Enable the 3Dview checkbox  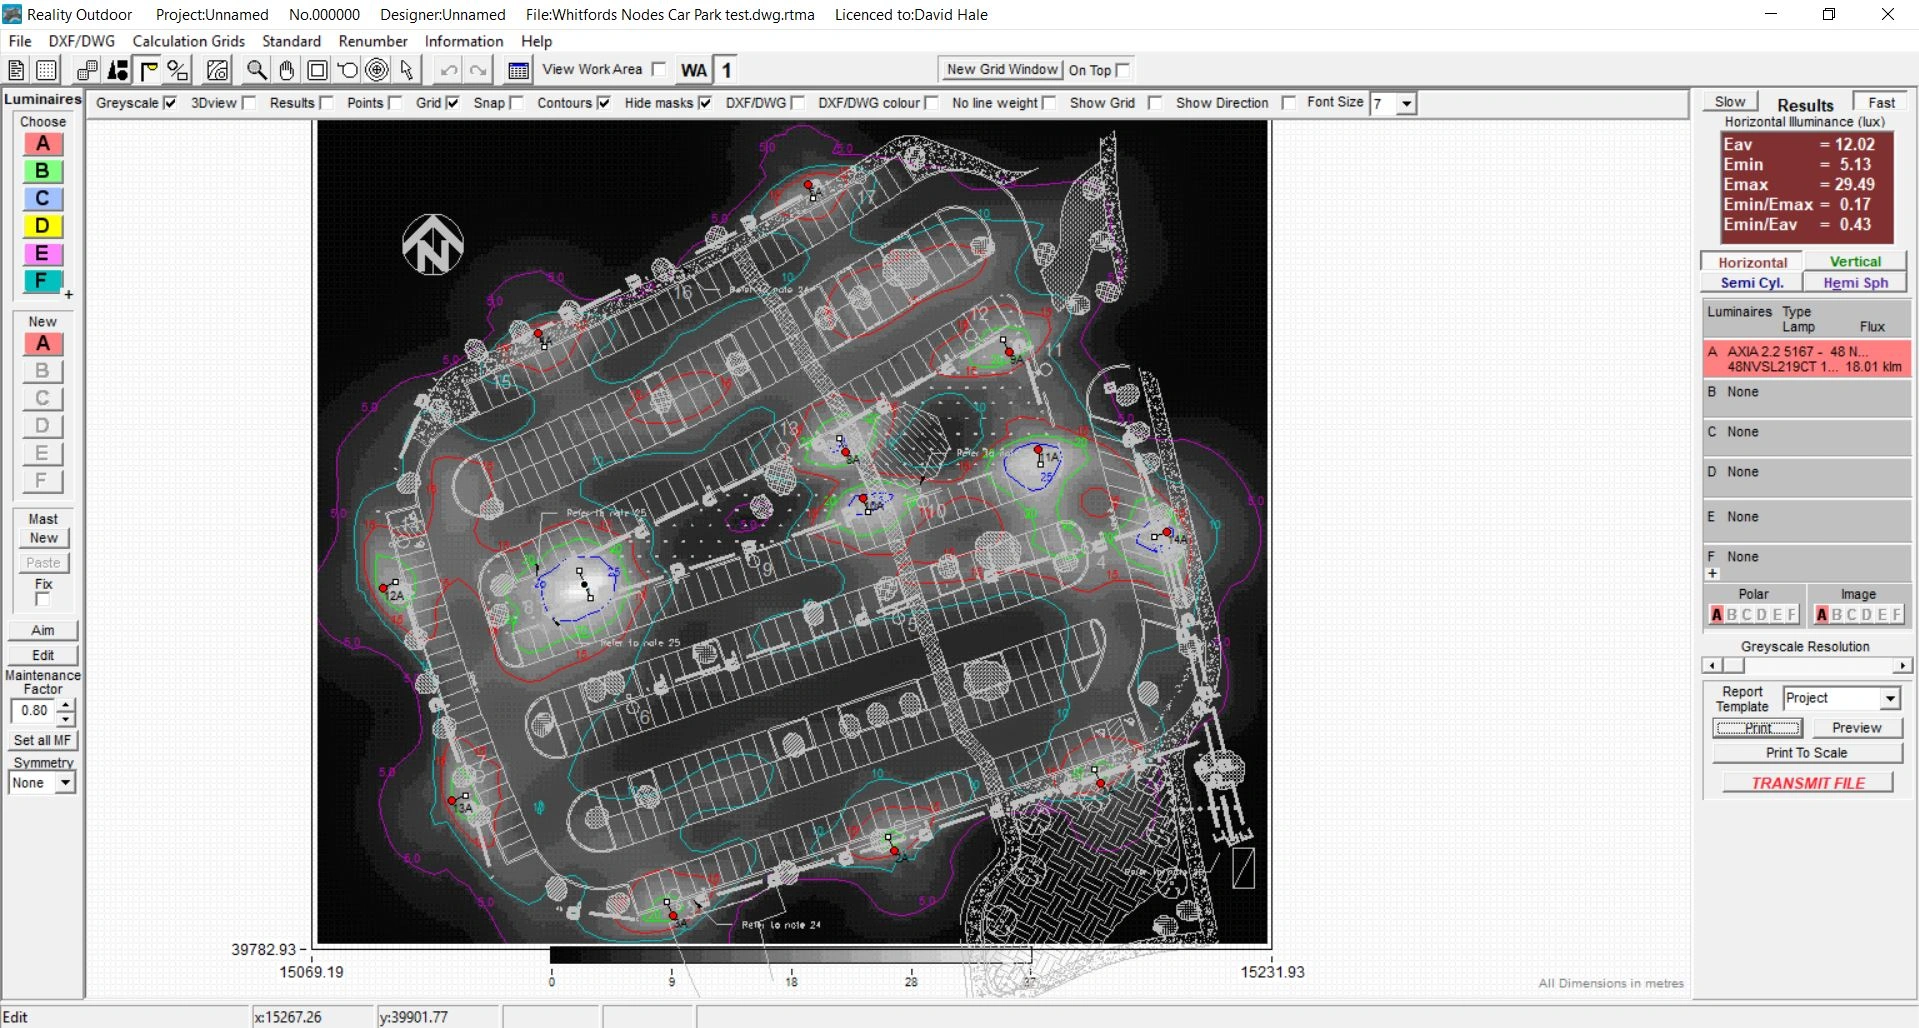[x=249, y=103]
